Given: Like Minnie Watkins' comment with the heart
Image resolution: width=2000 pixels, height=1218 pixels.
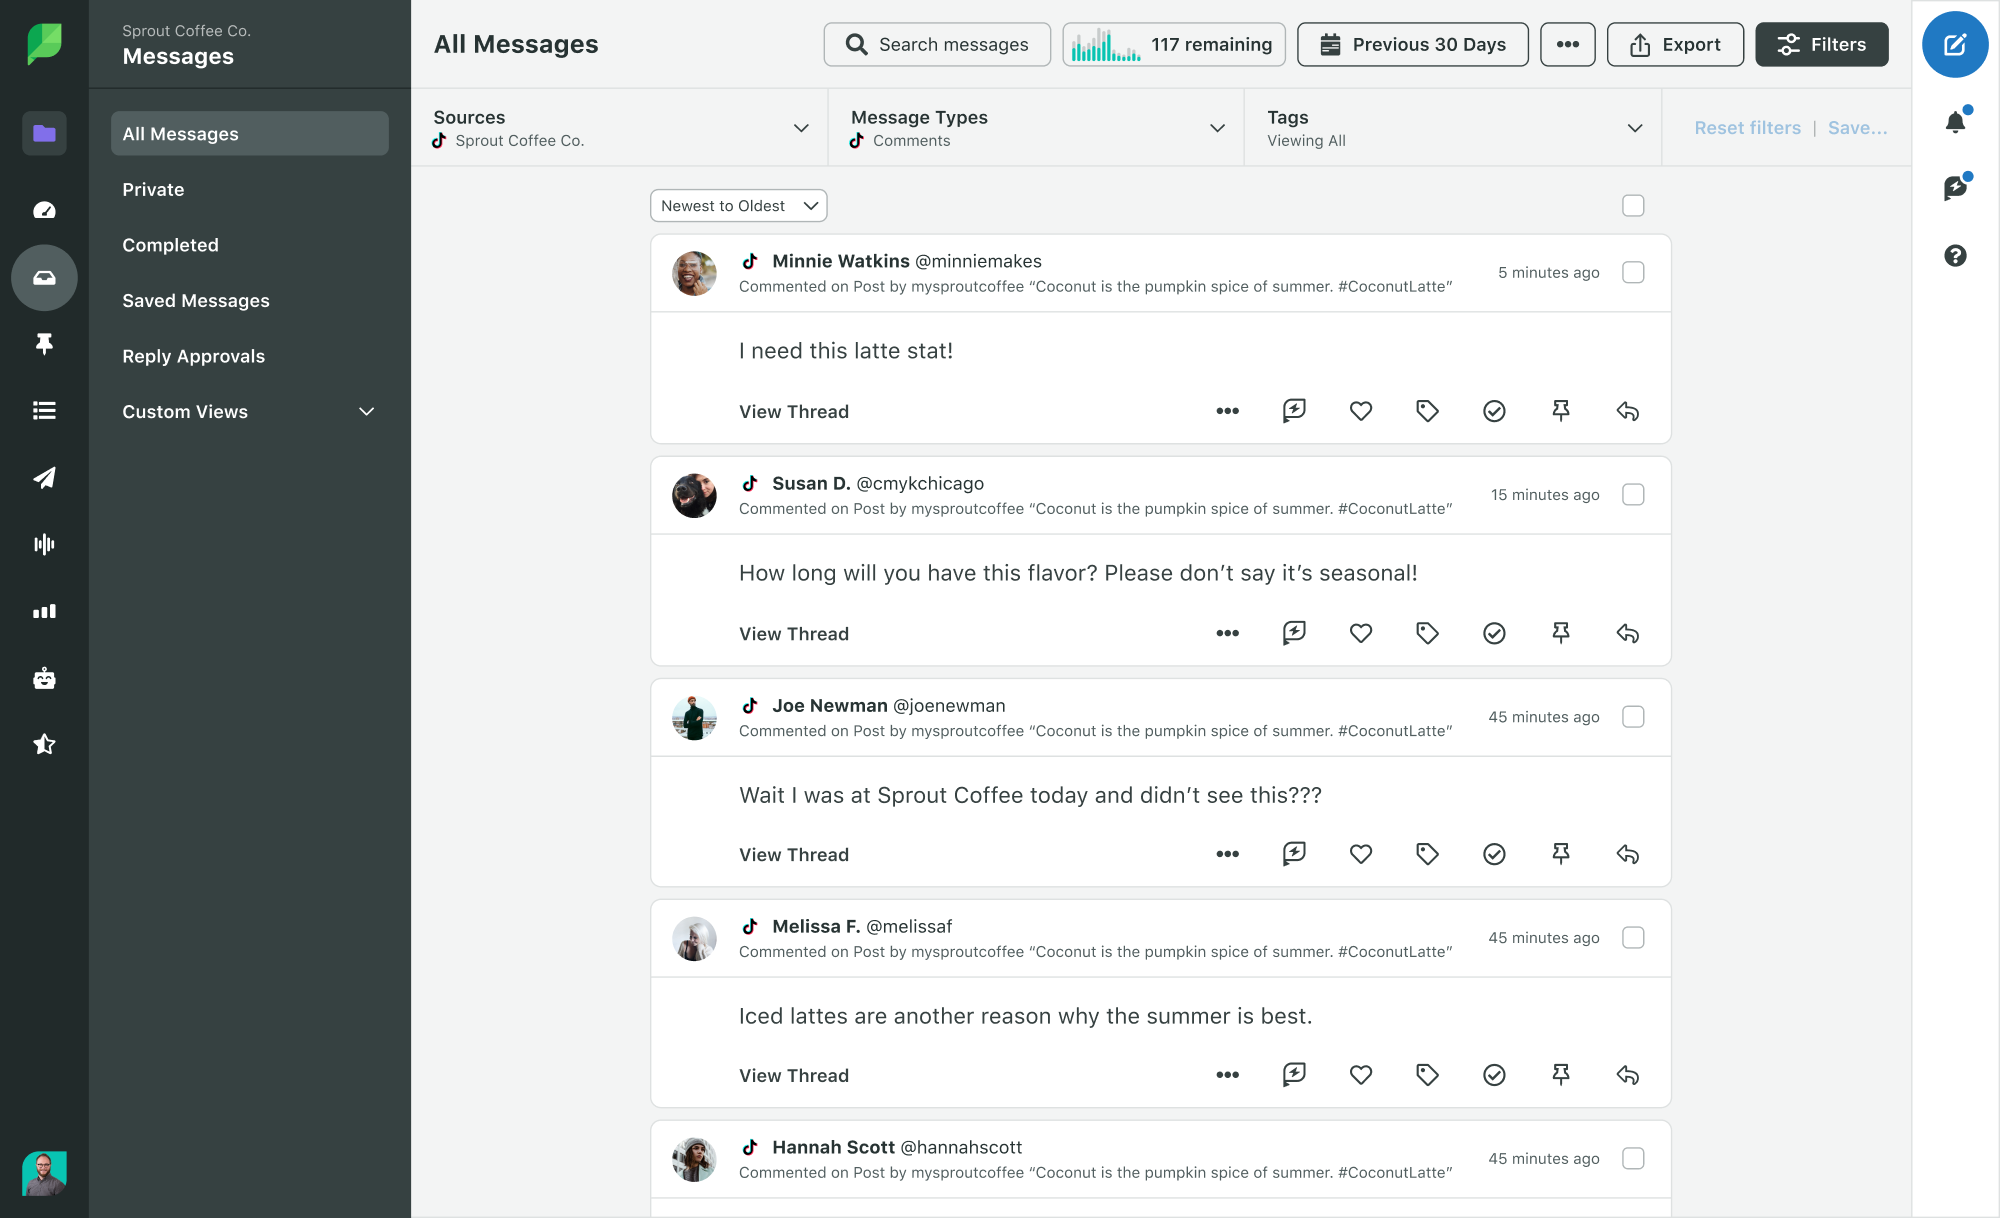Looking at the screenshot, I should pyautogui.click(x=1360, y=411).
